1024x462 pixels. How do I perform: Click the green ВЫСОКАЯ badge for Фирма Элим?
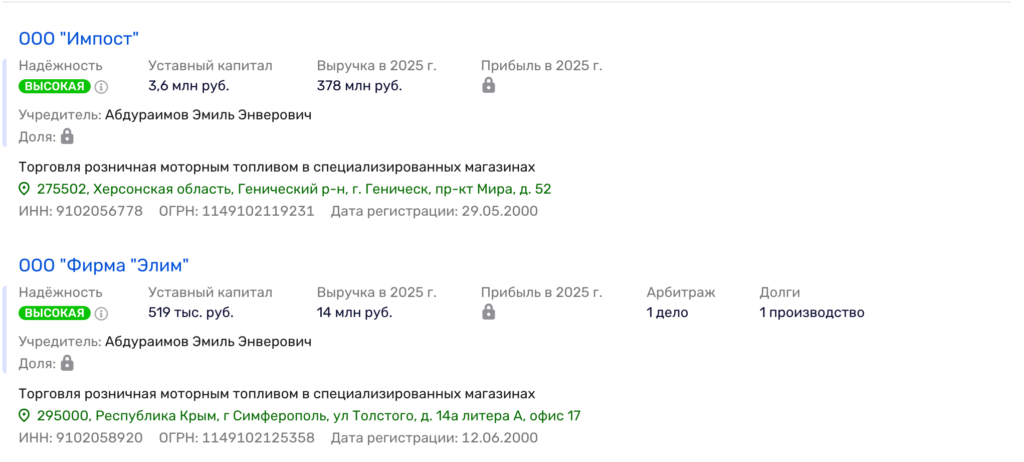[54, 313]
